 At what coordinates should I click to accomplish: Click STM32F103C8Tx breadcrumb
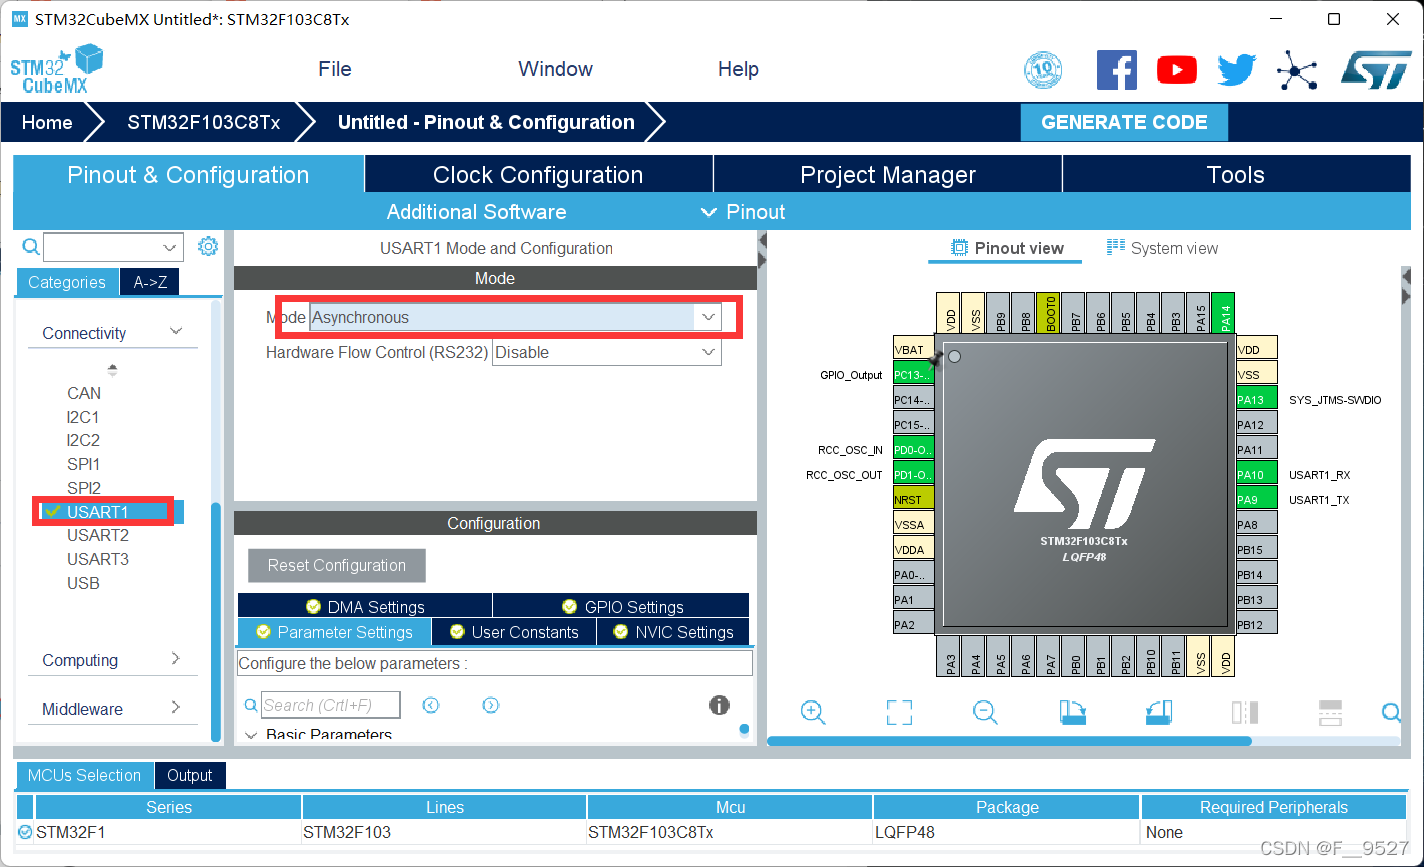[204, 122]
